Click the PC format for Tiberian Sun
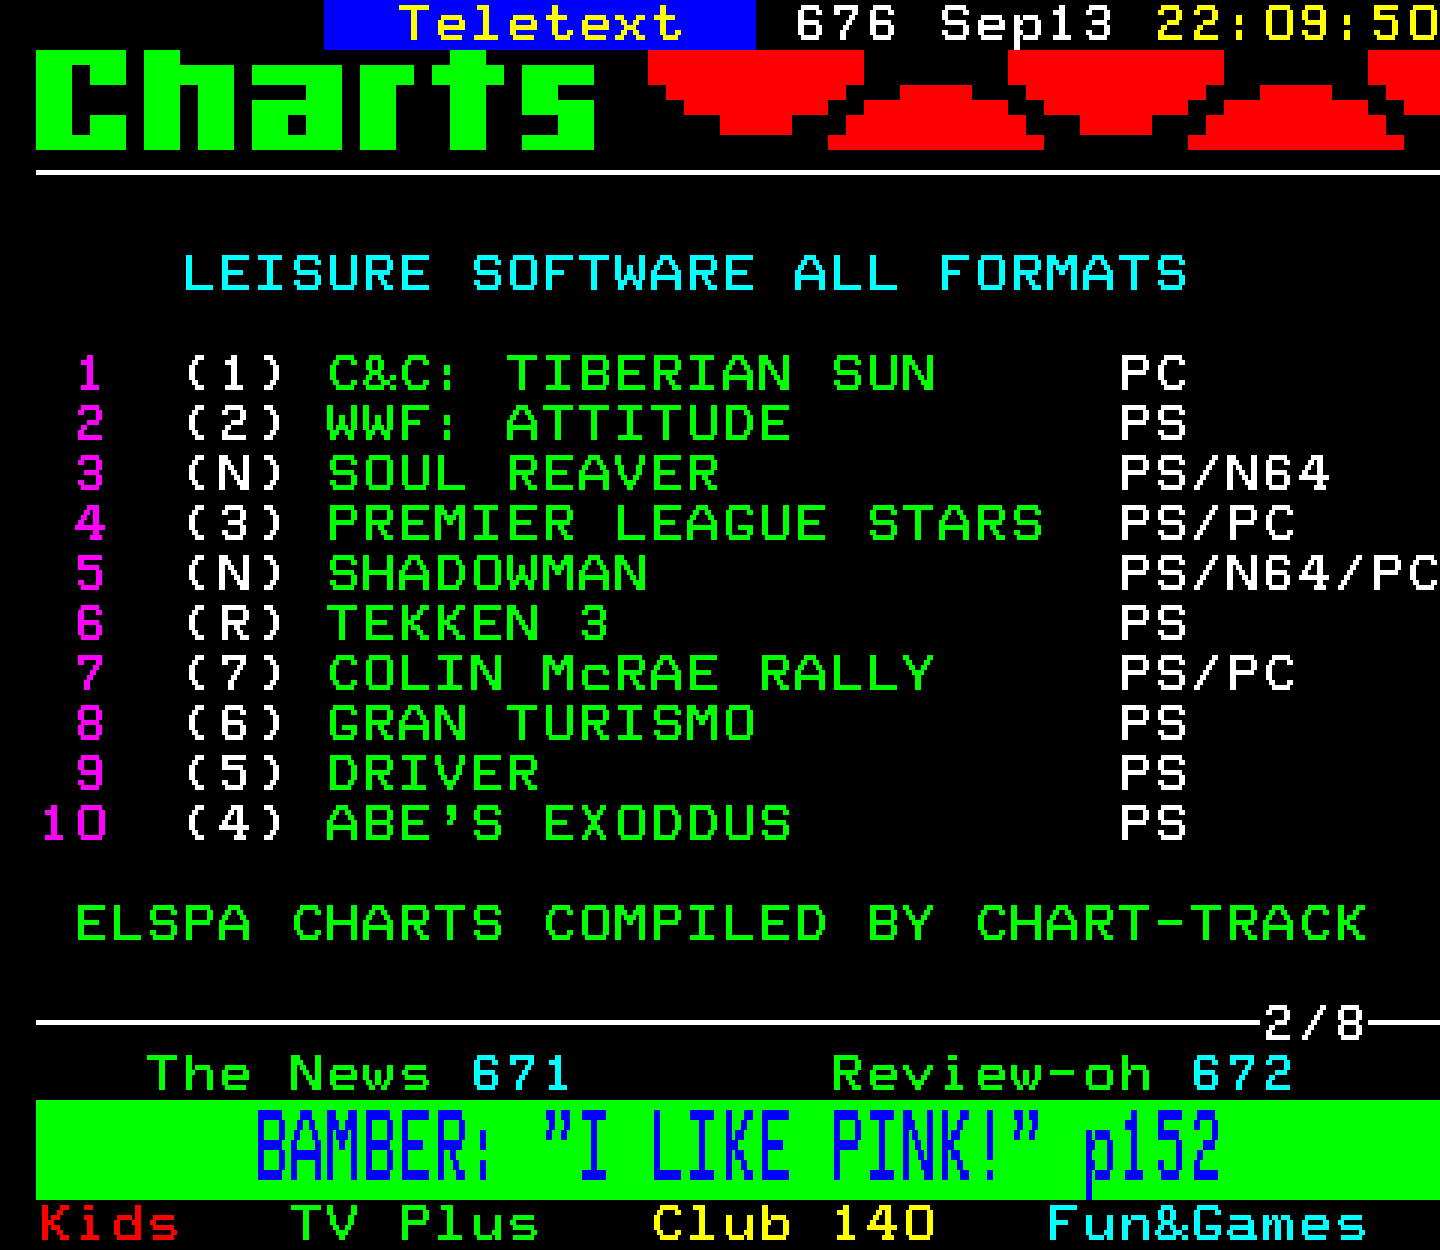 pos(1153,374)
